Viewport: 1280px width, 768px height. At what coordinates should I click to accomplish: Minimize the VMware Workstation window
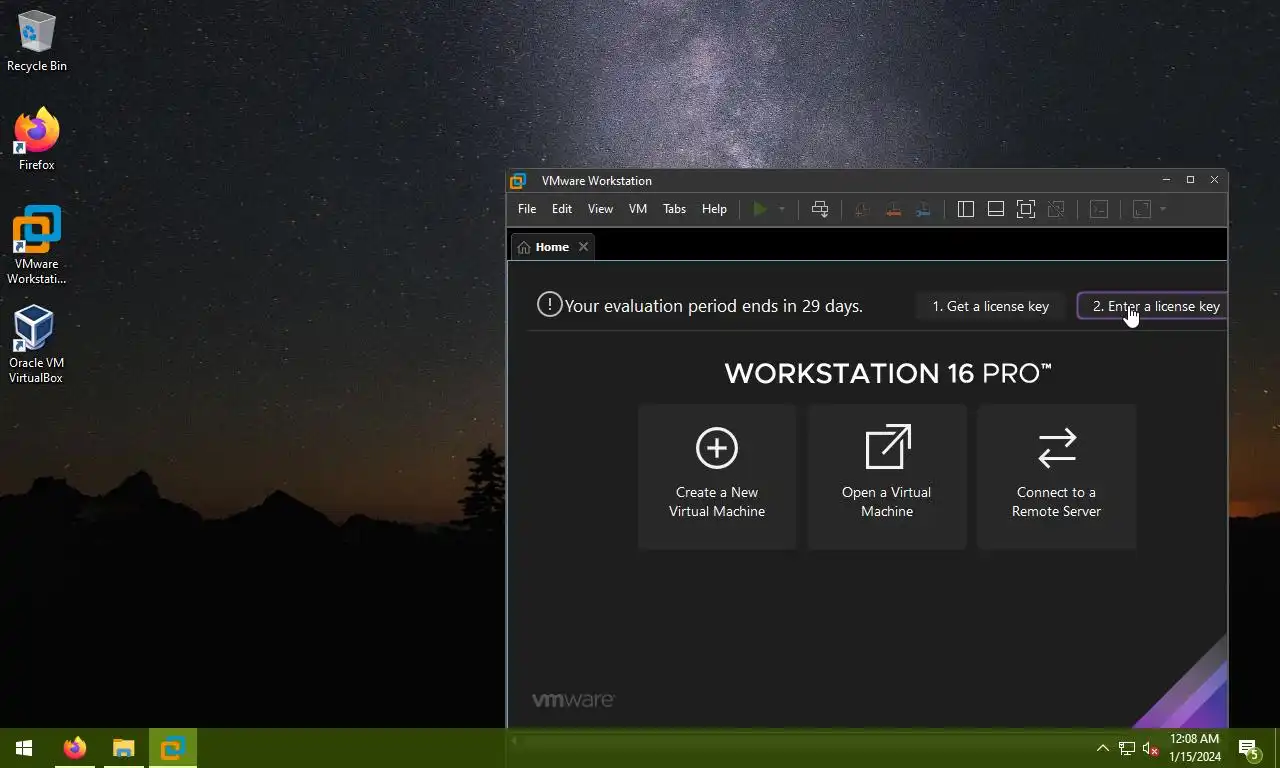[x=1166, y=180]
